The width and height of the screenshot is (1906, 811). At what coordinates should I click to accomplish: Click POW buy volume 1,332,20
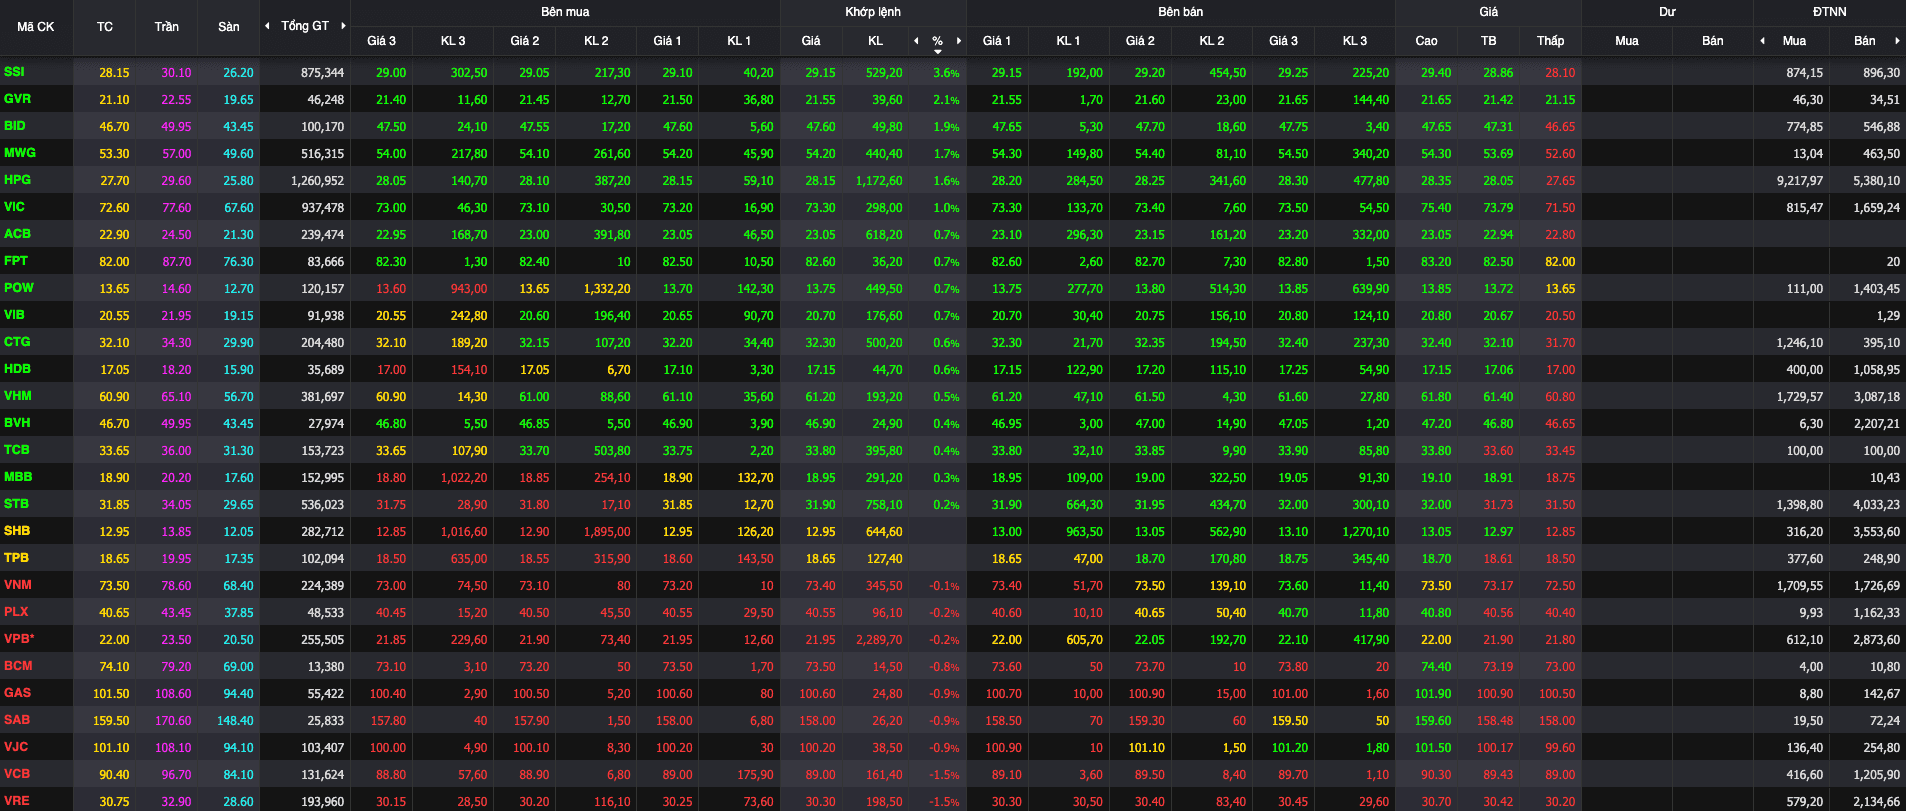point(607,289)
